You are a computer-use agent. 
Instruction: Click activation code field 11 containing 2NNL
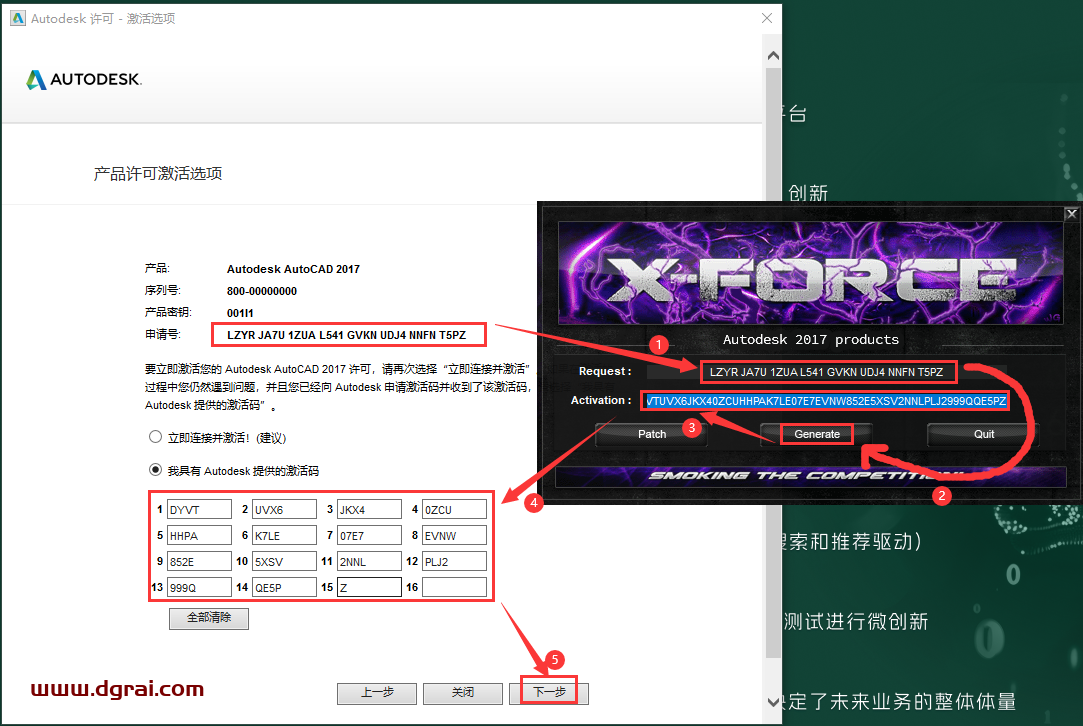click(369, 562)
